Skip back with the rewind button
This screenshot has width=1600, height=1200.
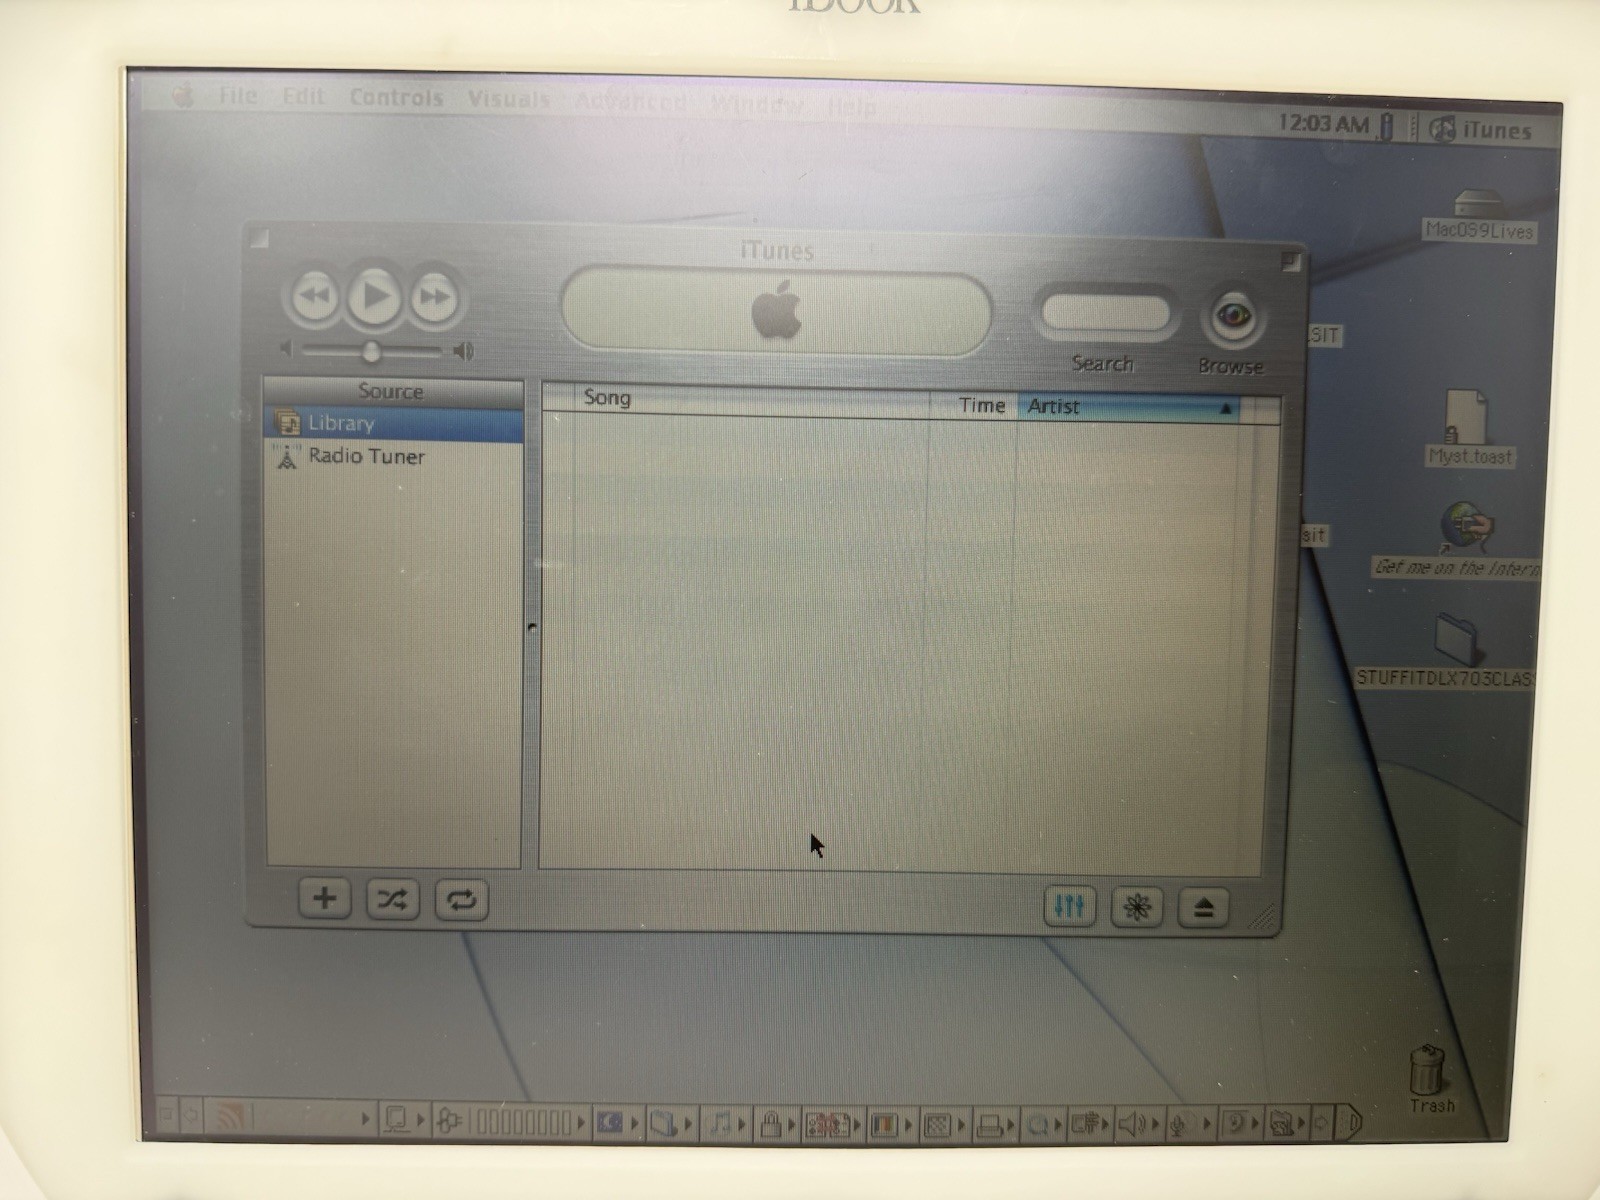coord(314,297)
